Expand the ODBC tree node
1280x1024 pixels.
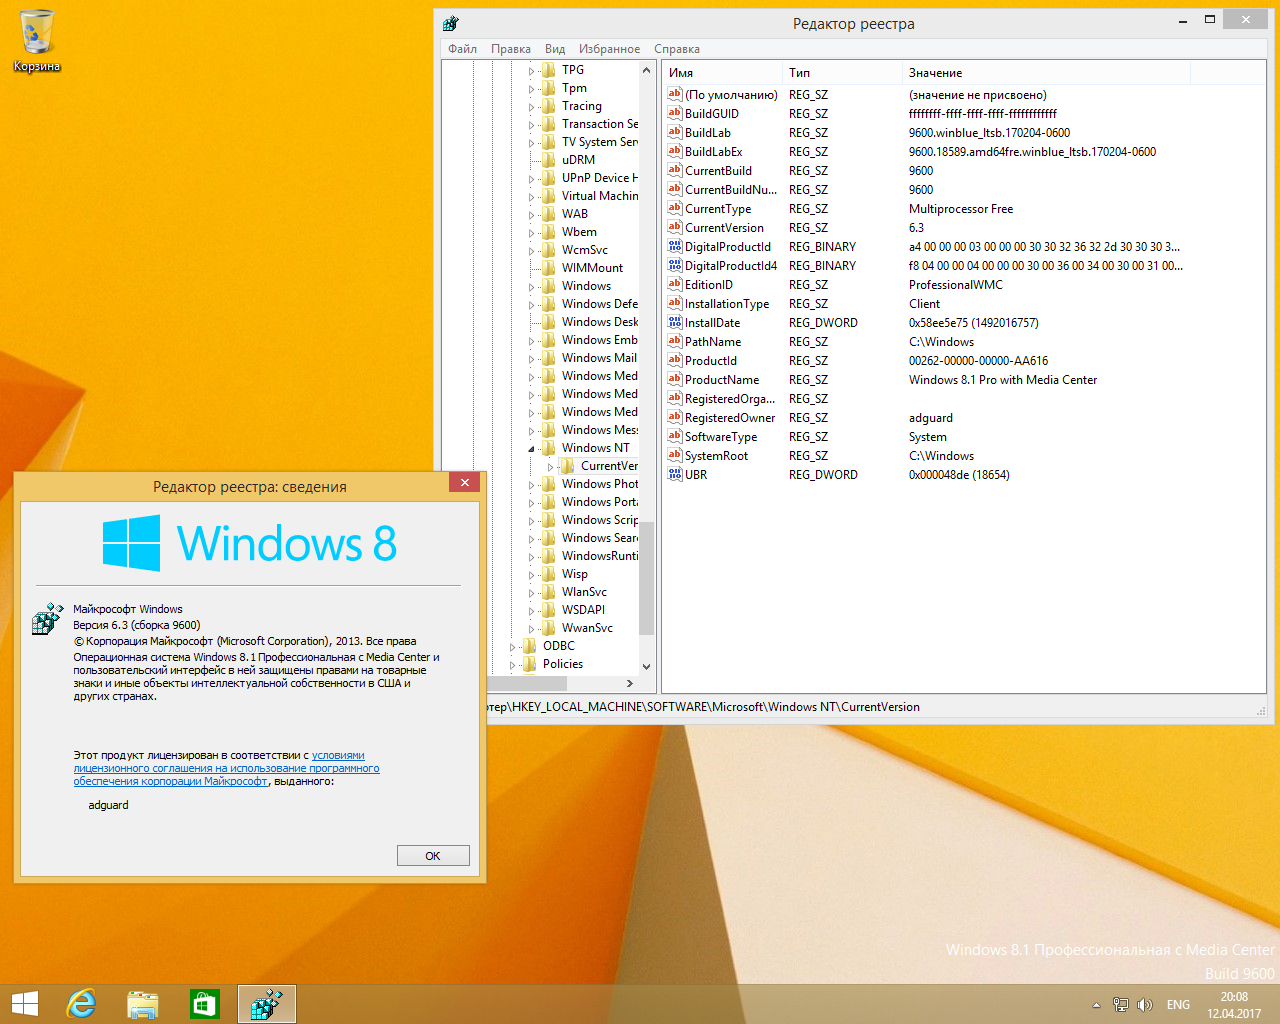pyautogui.click(x=513, y=646)
